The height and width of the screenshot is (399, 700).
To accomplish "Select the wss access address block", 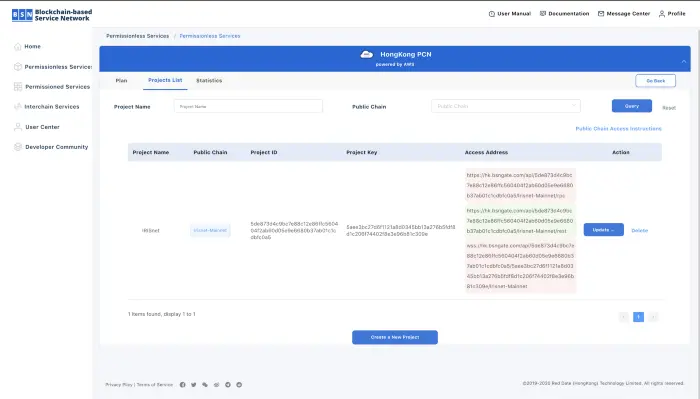I will [520, 266].
